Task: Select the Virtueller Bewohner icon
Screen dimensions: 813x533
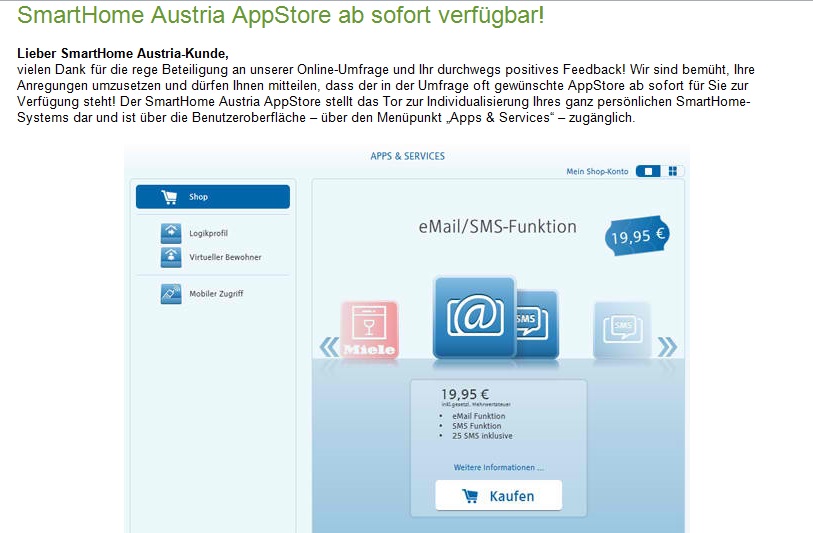Action: coord(171,257)
